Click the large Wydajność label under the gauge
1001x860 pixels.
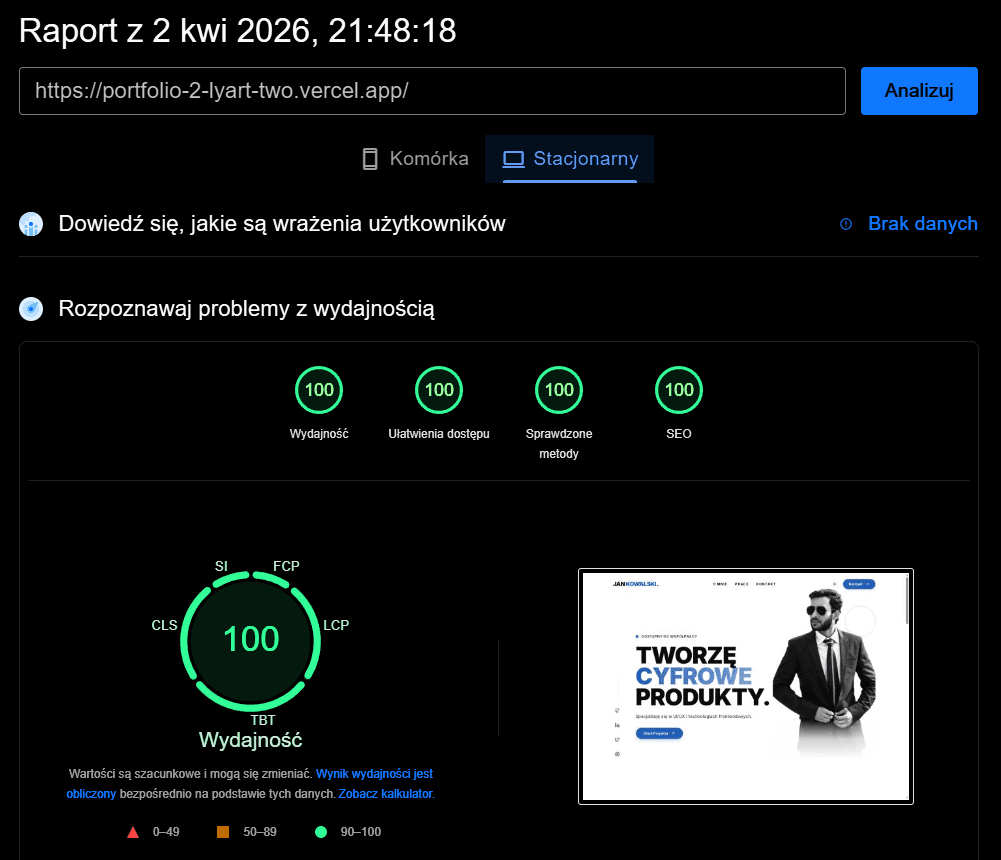(251, 740)
